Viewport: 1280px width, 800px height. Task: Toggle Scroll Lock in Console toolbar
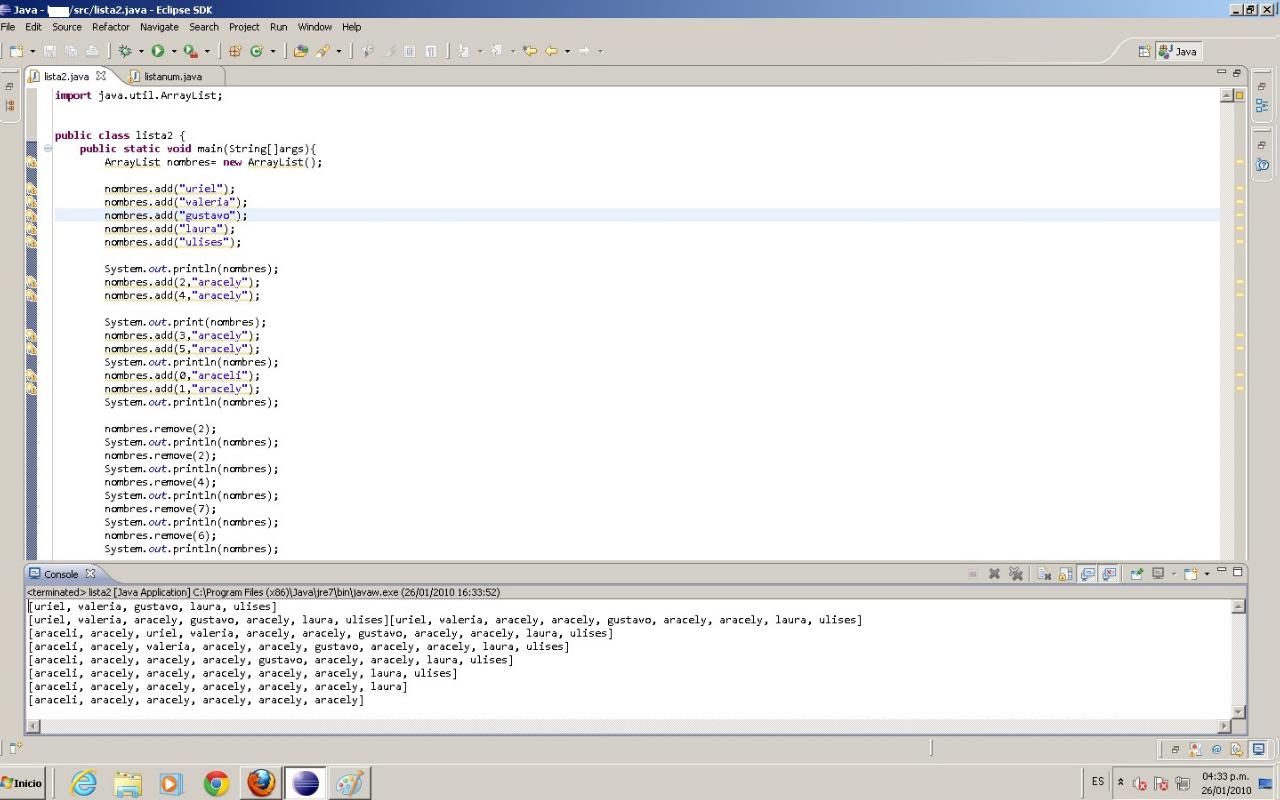pos(1066,574)
